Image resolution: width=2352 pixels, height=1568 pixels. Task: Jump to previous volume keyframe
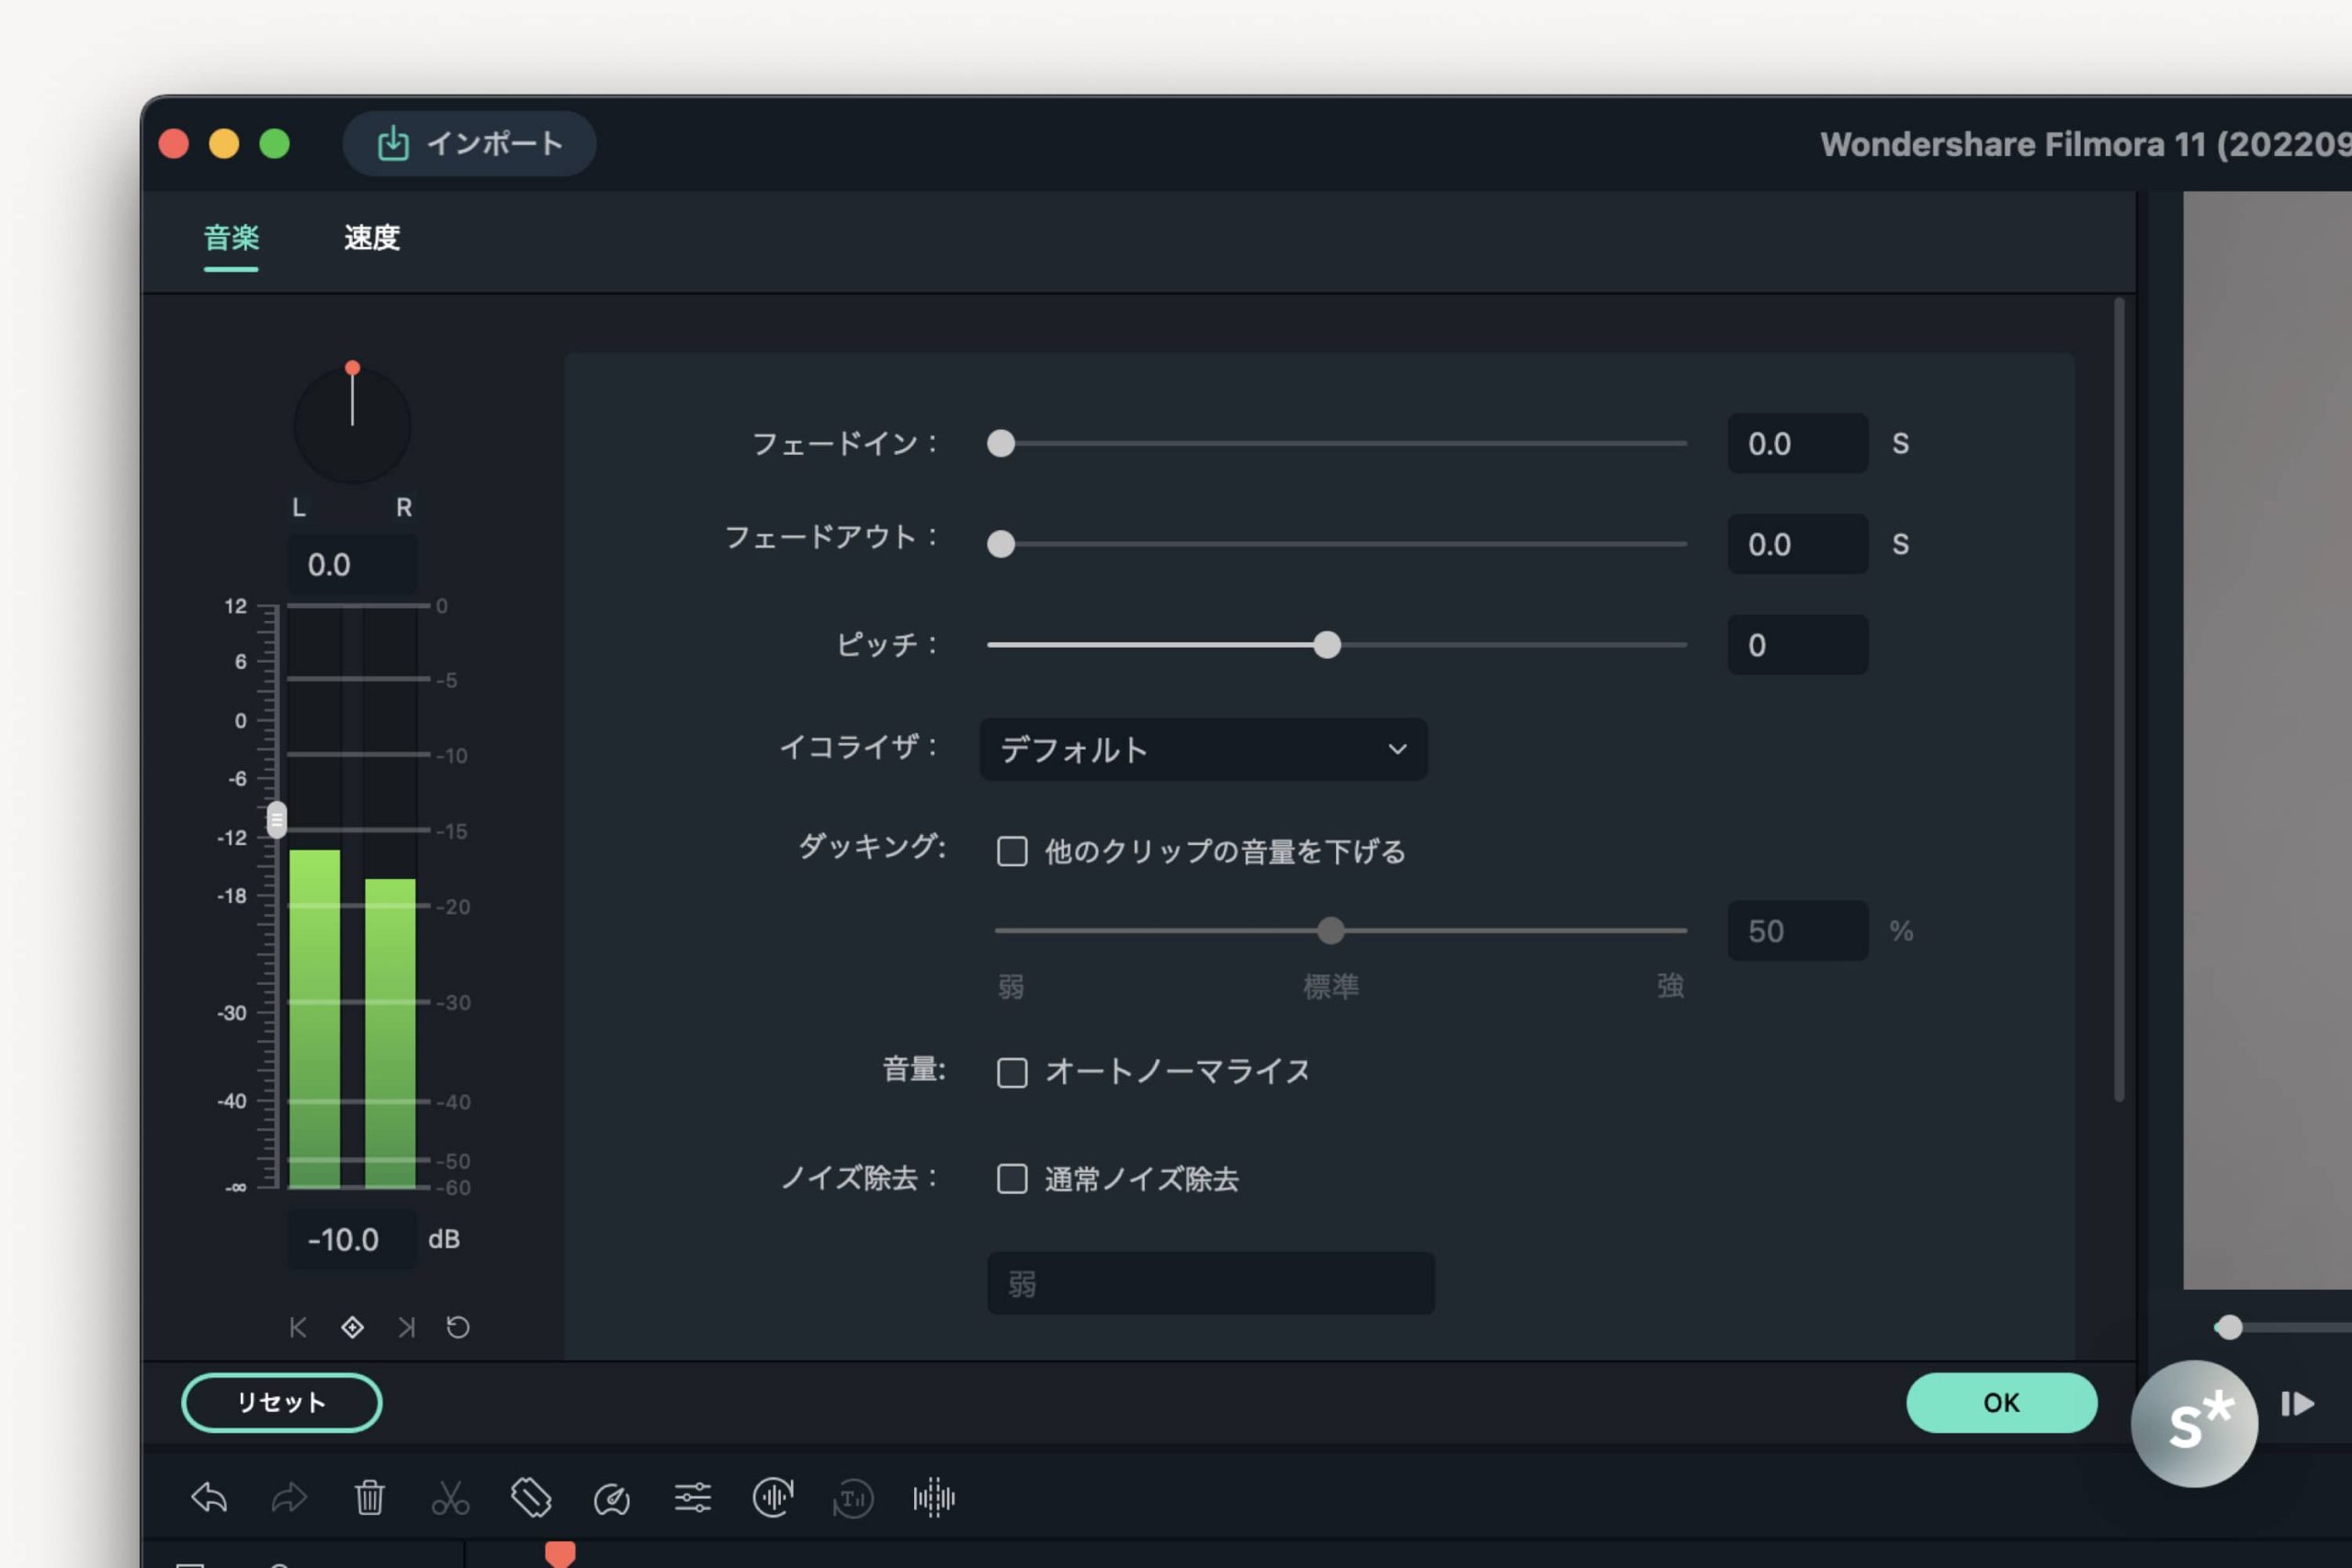pos(297,1327)
